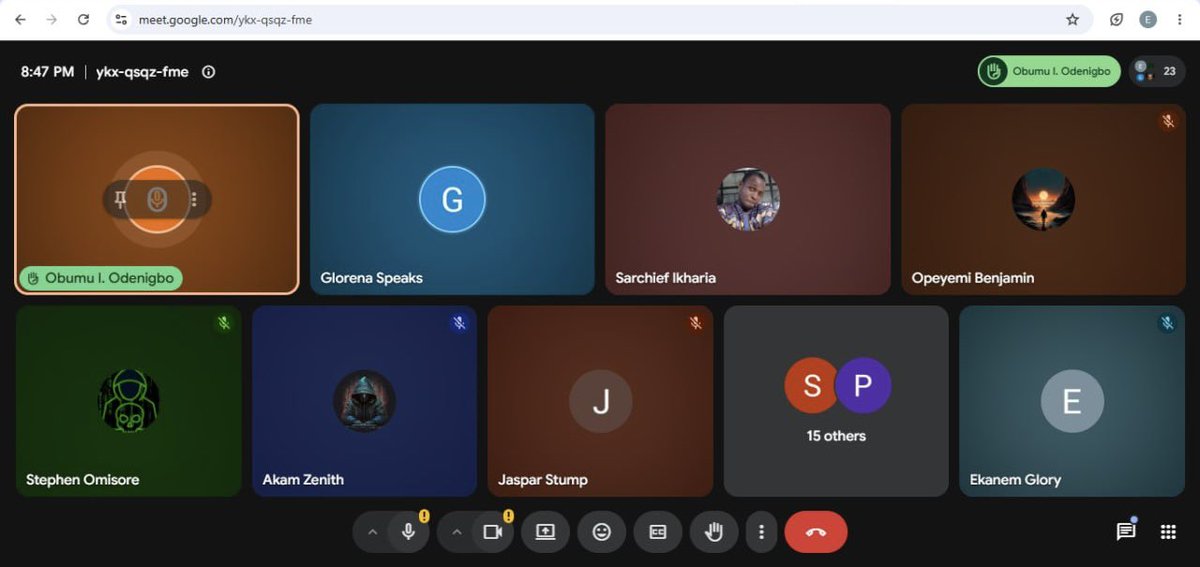Leave the call with the red button
This screenshot has width=1200, height=567.
tap(816, 532)
